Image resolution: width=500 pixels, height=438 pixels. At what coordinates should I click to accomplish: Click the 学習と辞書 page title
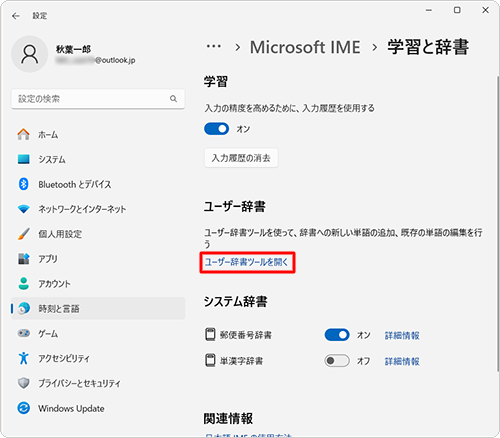coord(428,47)
